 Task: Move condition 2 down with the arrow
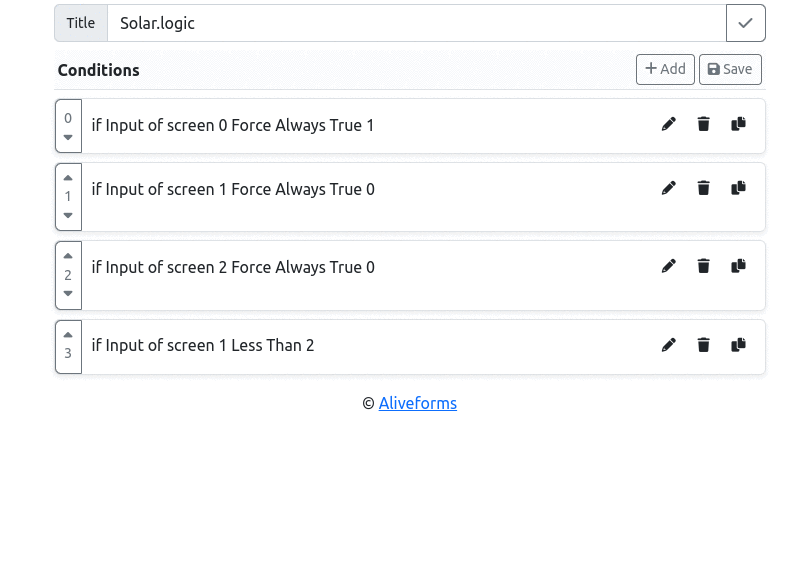68,293
